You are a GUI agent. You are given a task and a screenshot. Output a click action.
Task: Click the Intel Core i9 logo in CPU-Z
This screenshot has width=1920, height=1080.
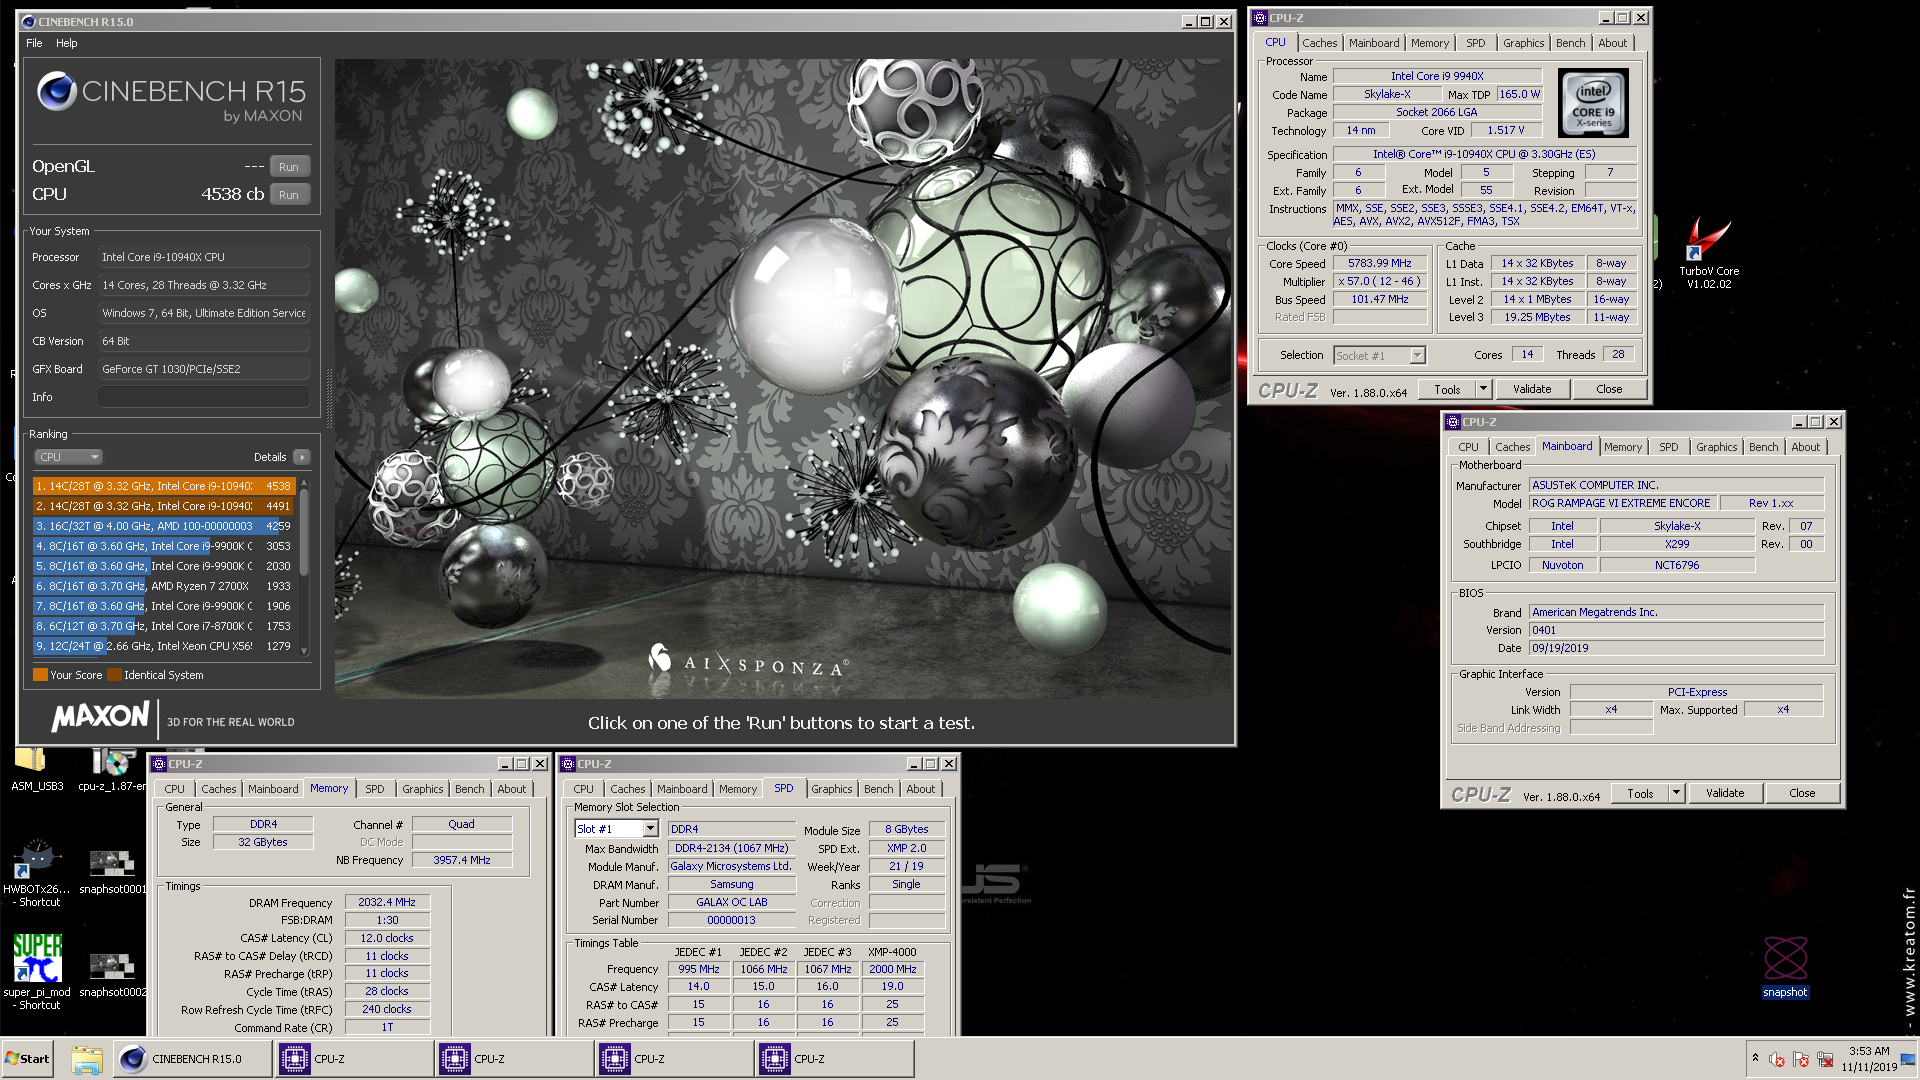click(x=1593, y=103)
